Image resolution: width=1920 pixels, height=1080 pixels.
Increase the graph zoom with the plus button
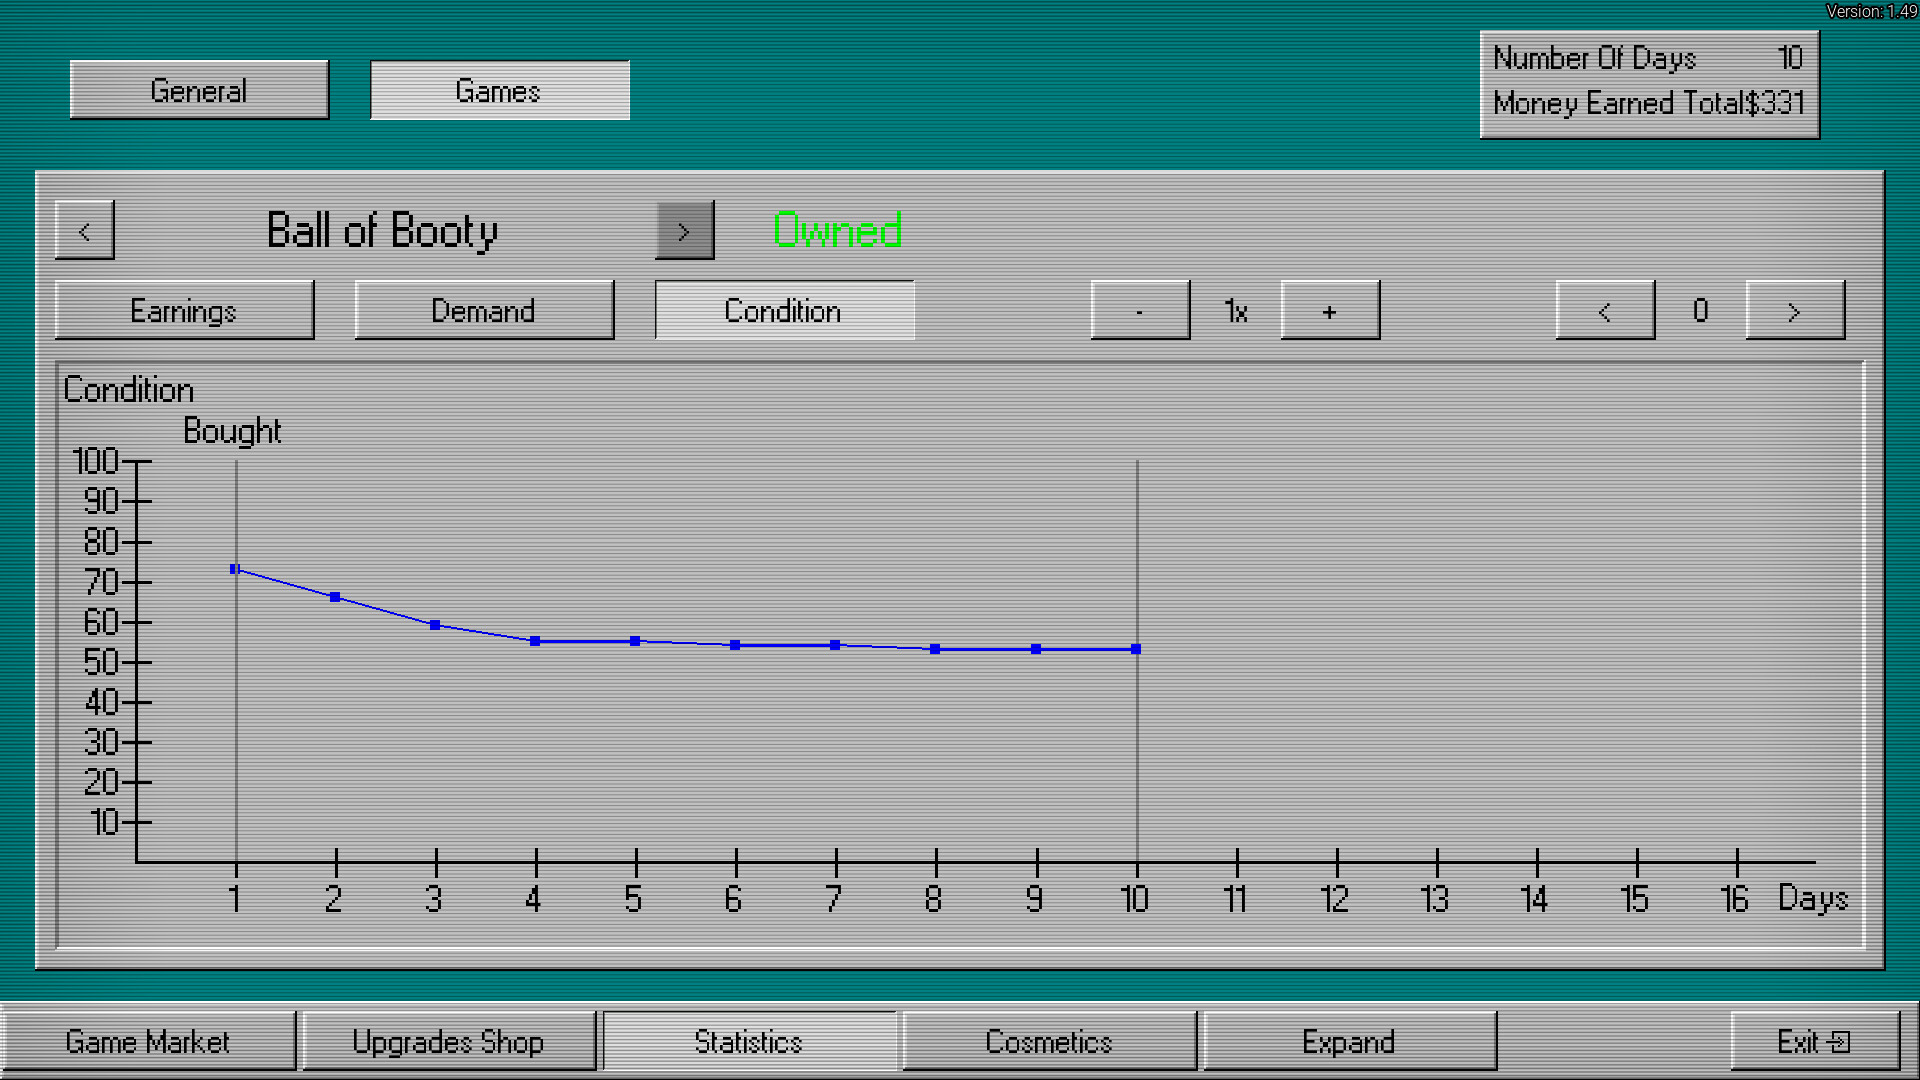pyautogui.click(x=1331, y=311)
